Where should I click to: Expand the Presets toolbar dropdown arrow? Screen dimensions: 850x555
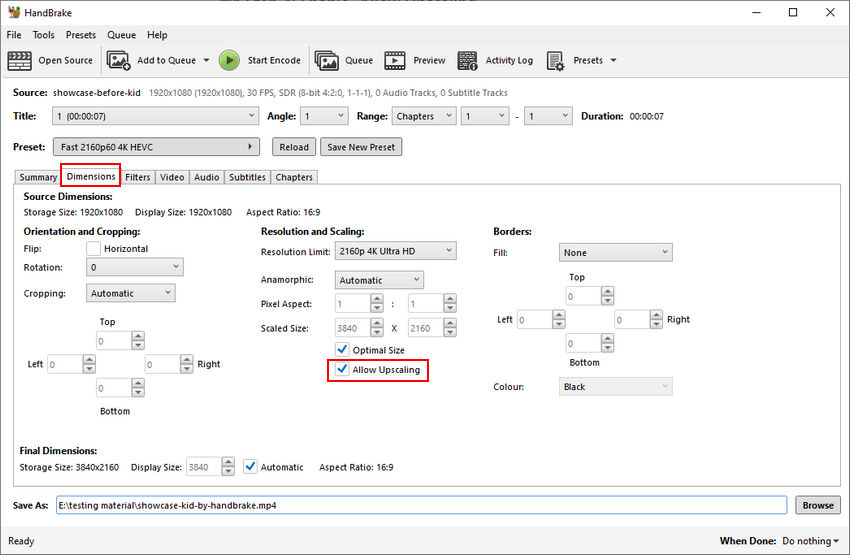pos(614,60)
